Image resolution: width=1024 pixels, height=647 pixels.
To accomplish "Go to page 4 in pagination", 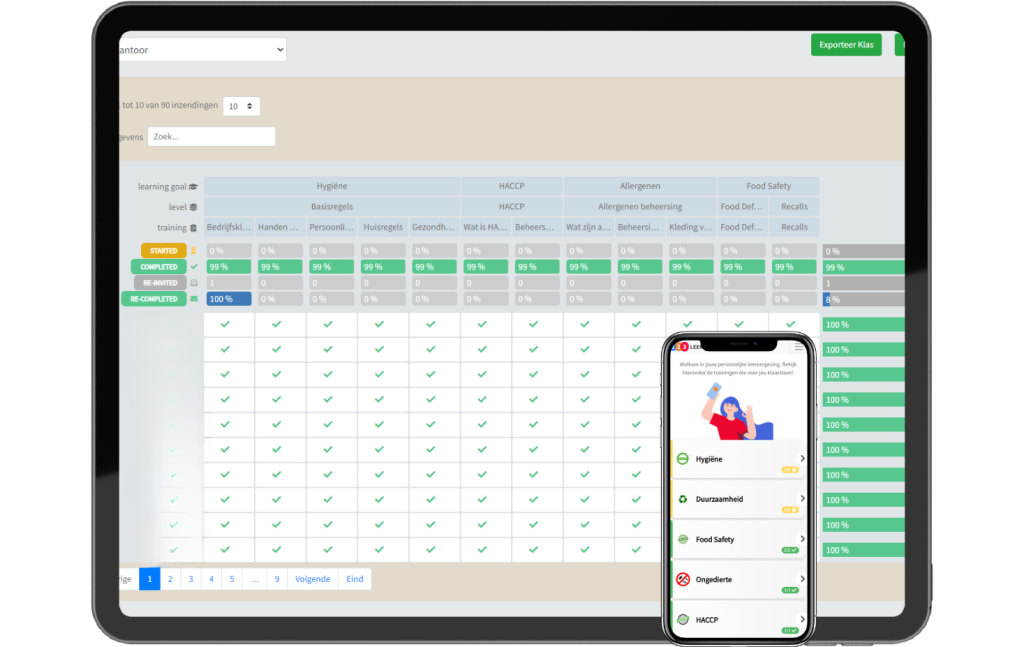I will point(211,579).
